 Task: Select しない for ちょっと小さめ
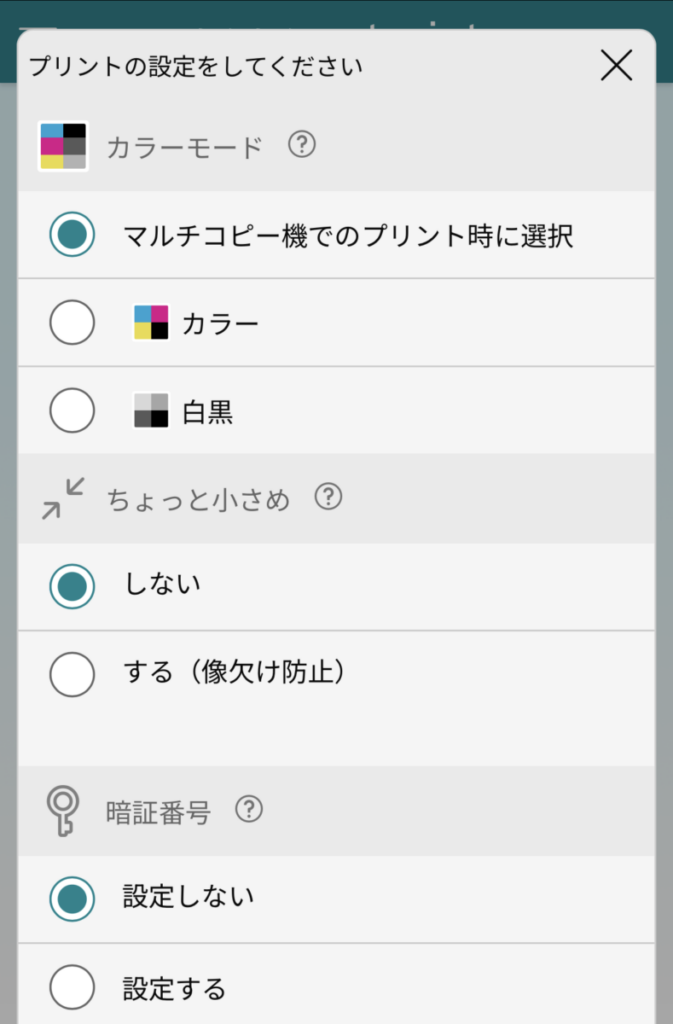pos(71,586)
